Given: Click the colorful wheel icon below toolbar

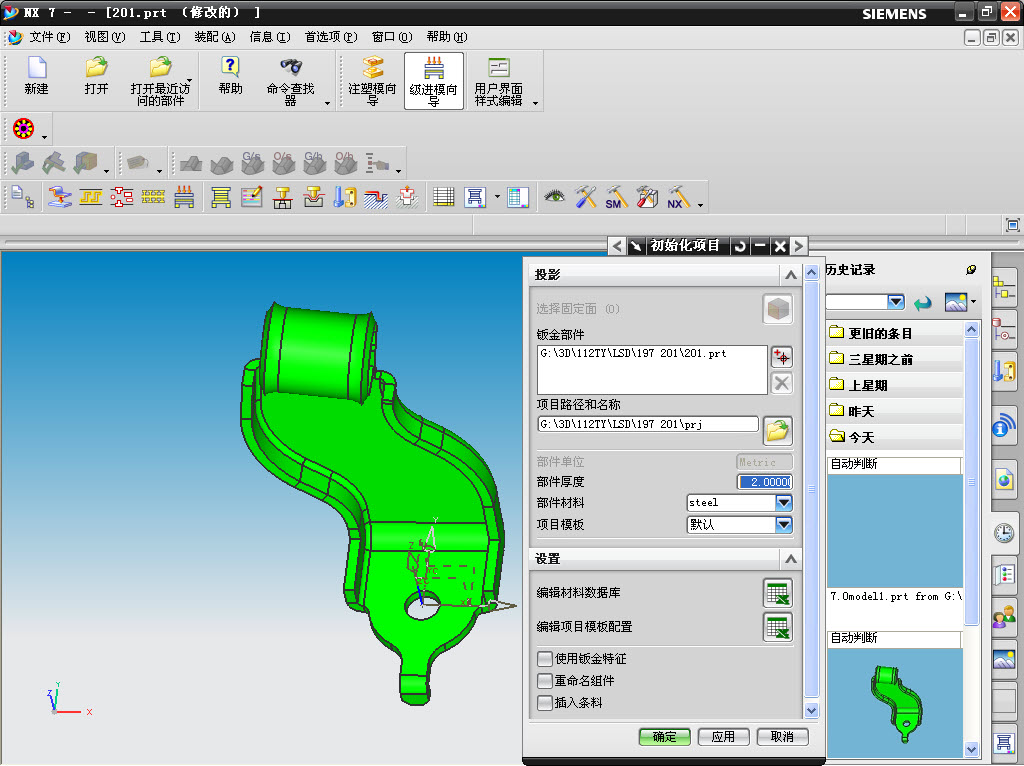Looking at the screenshot, I should [24, 129].
